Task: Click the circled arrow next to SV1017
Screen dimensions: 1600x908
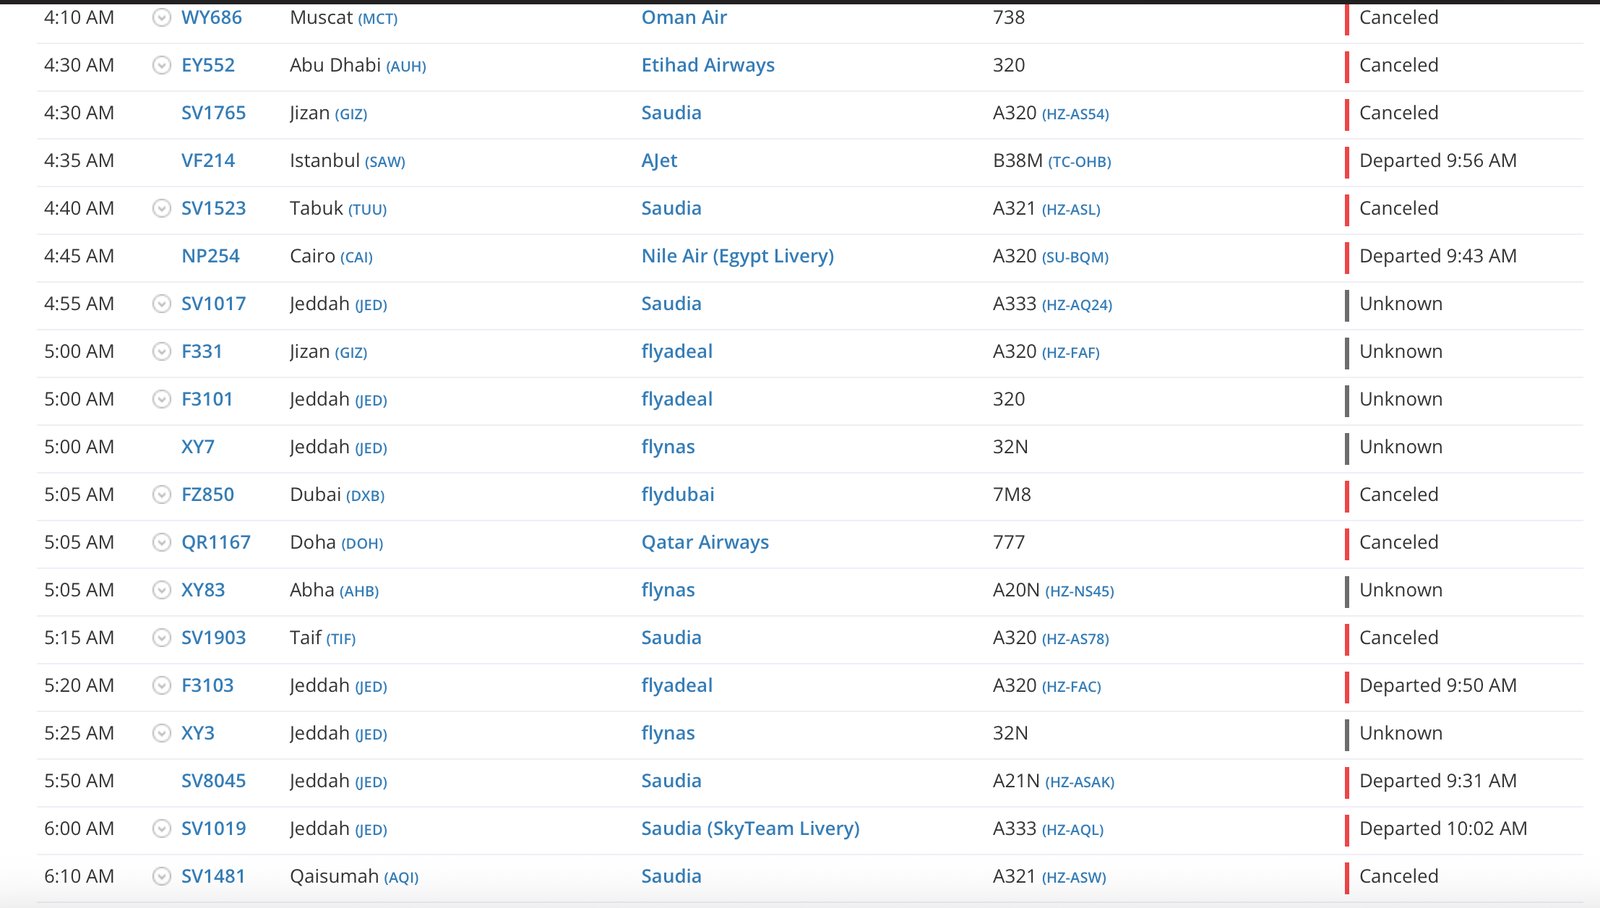Action: [161, 304]
